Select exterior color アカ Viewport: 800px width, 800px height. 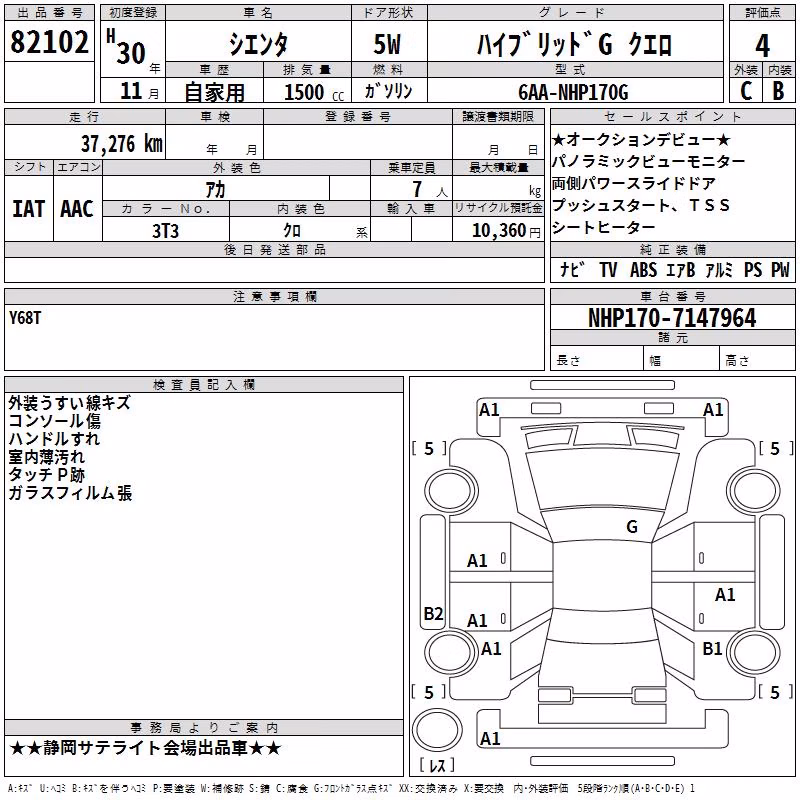tap(215, 190)
